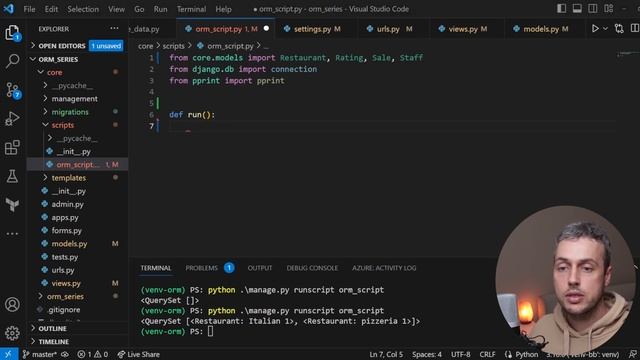Open the Terminal menu

[x=191, y=9]
